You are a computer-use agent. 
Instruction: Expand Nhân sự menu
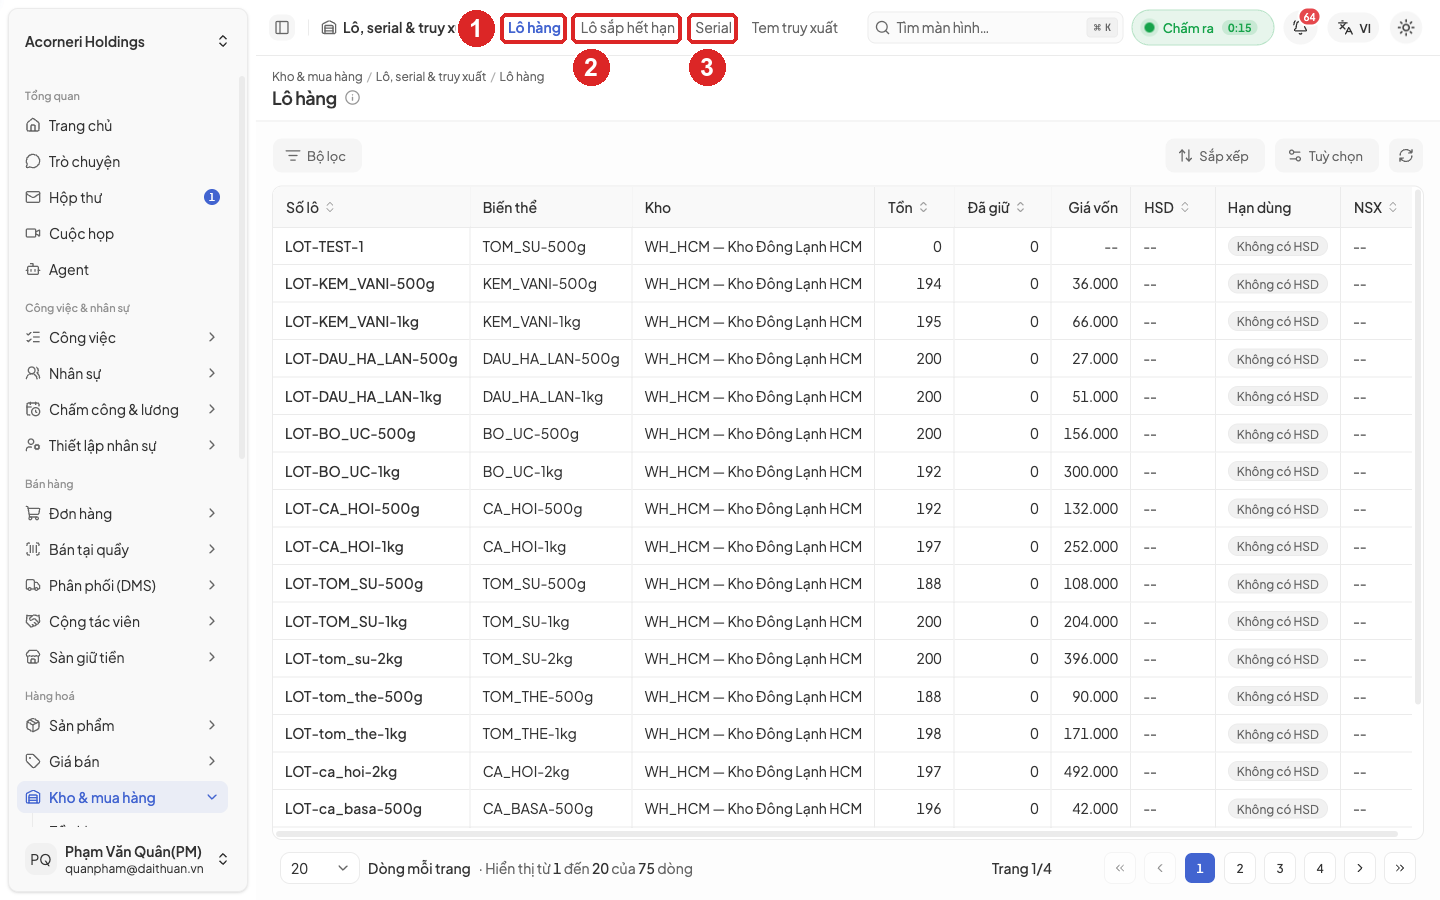[x=124, y=374]
